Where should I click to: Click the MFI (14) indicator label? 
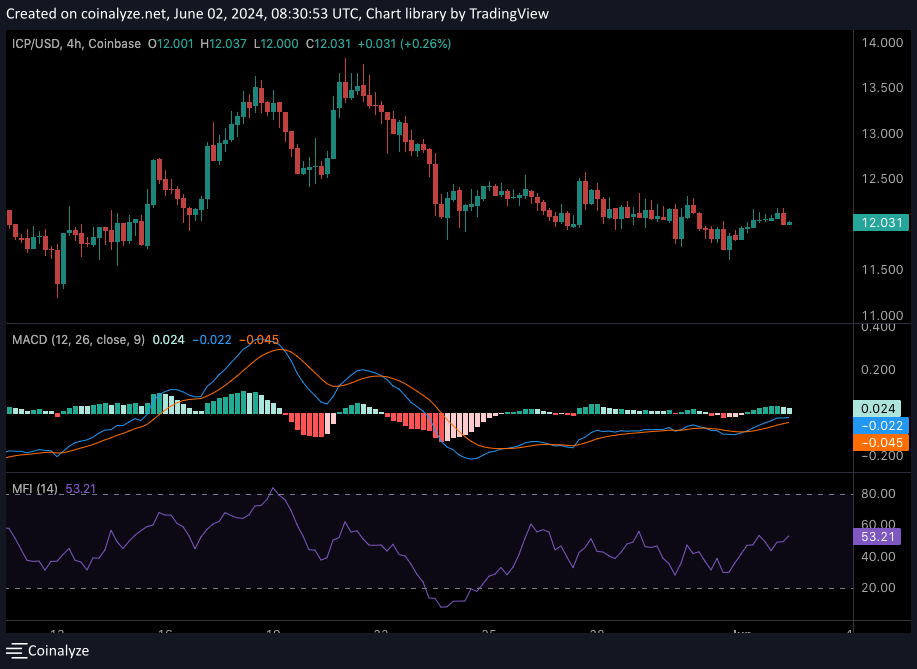(34, 489)
